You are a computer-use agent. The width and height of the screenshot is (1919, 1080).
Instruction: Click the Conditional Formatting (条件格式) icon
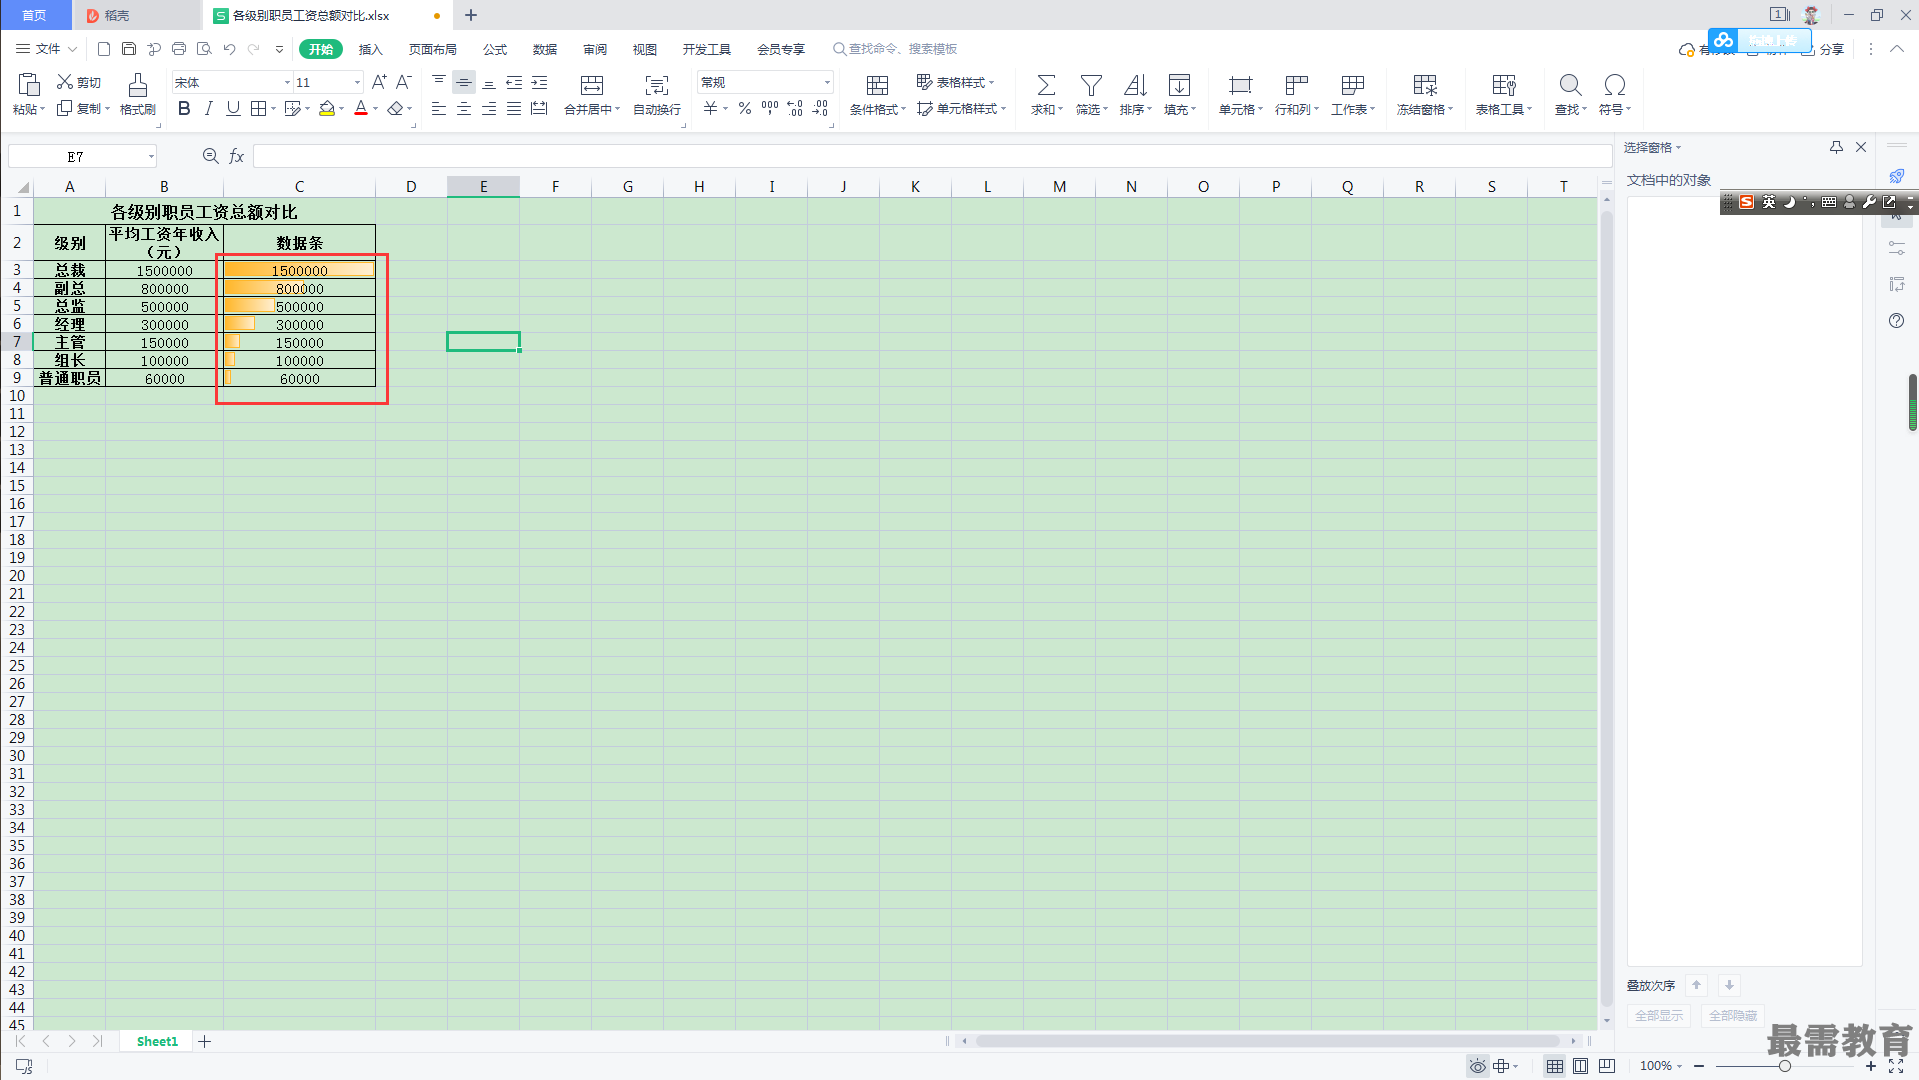[x=877, y=85]
